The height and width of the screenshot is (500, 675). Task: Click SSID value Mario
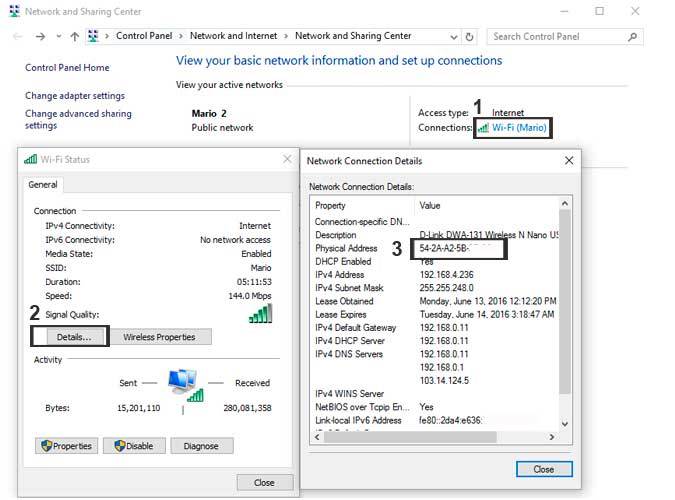(261, 268)
